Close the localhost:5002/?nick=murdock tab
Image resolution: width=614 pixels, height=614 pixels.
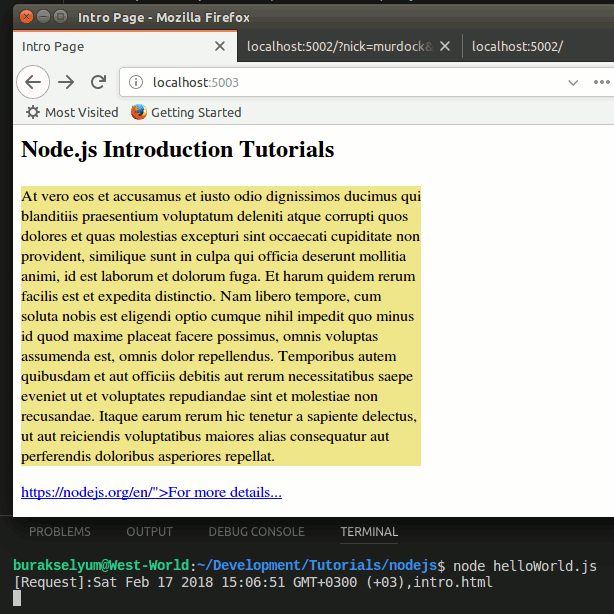(x=444, y=46)
